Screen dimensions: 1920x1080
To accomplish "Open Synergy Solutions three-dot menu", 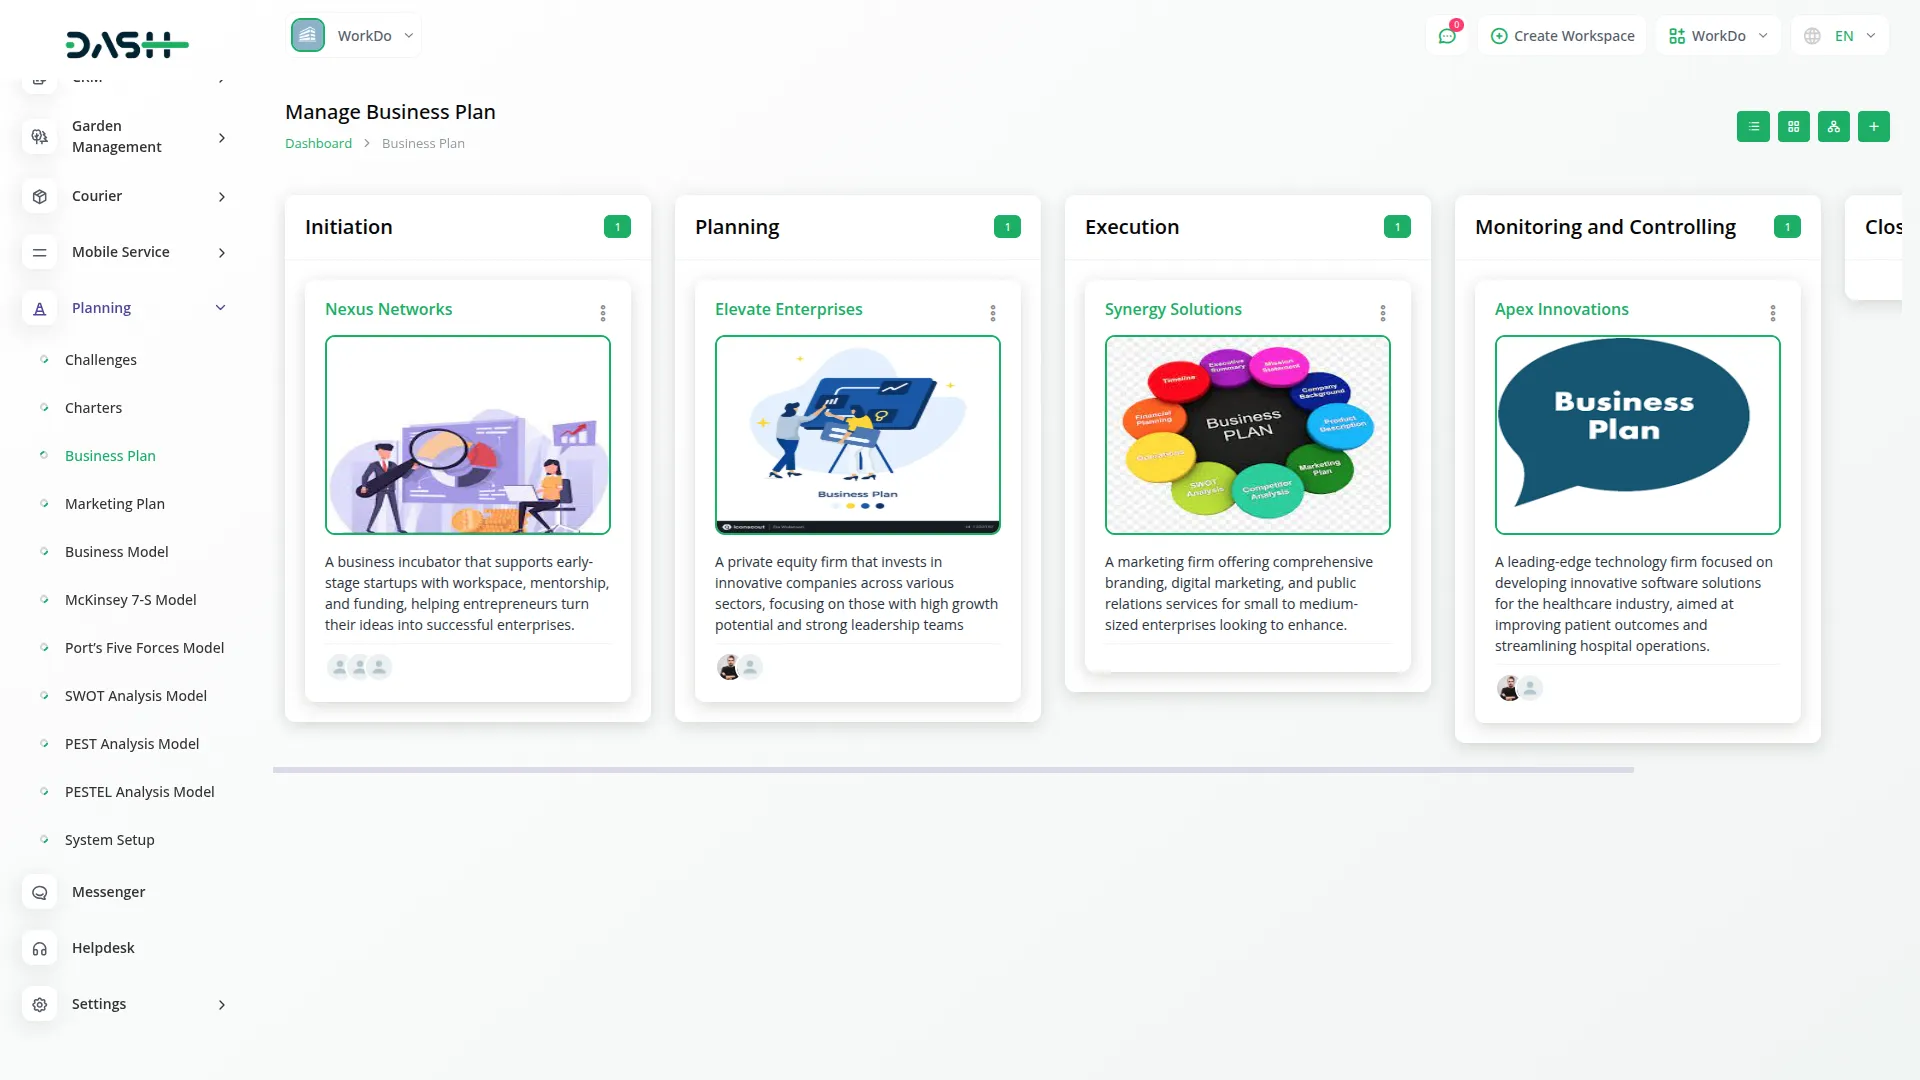I will (x=1383, y=313).
